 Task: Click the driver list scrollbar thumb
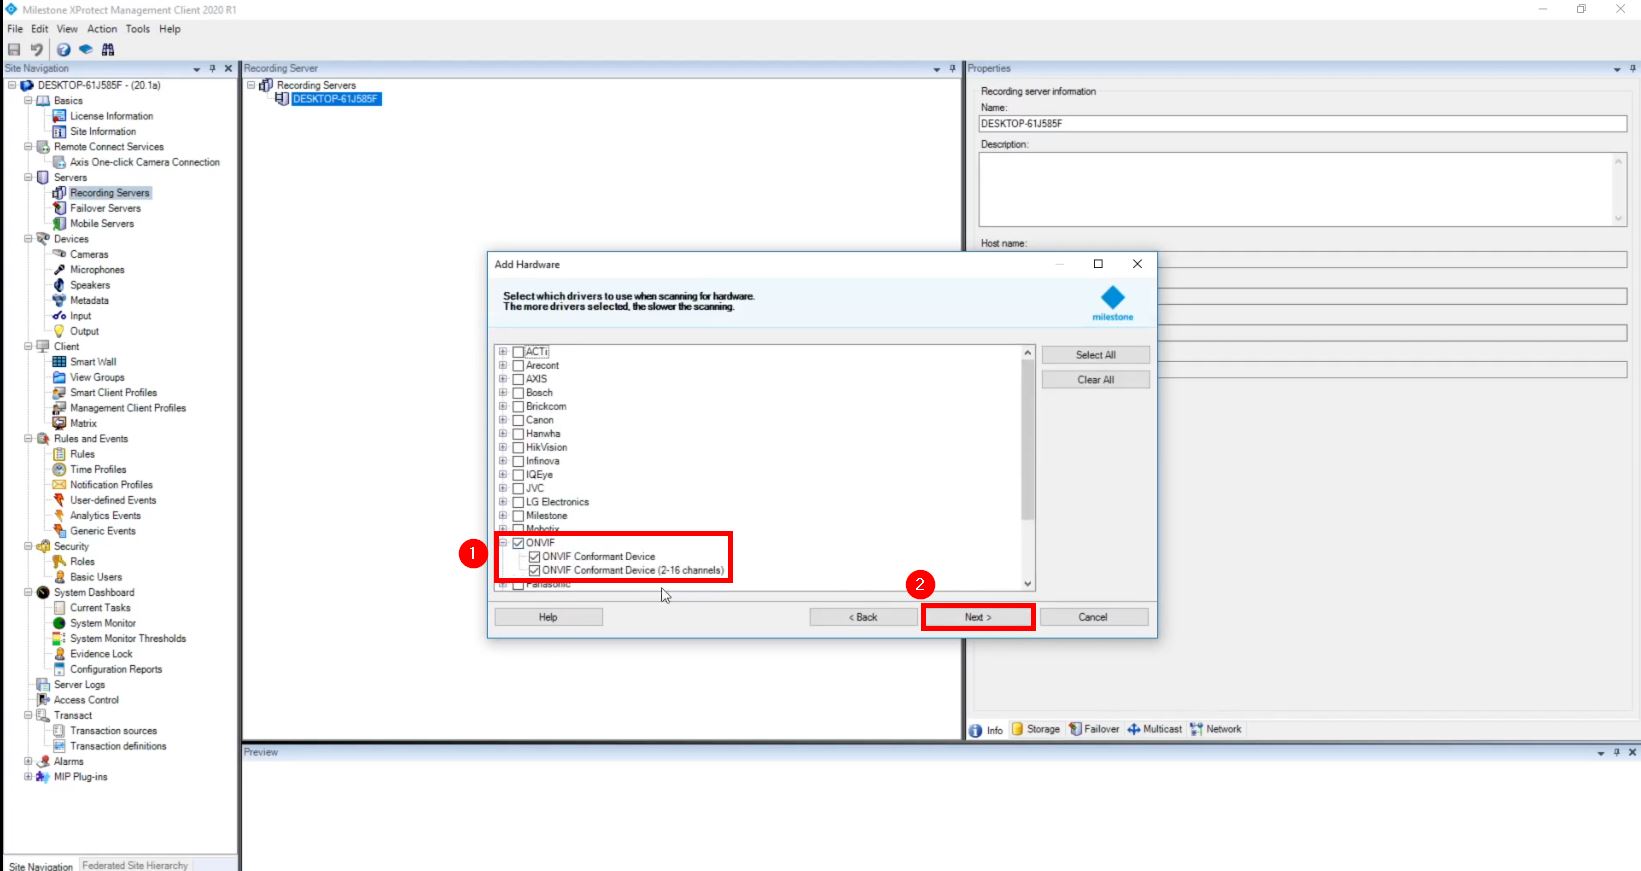(x=1027, y=440)
